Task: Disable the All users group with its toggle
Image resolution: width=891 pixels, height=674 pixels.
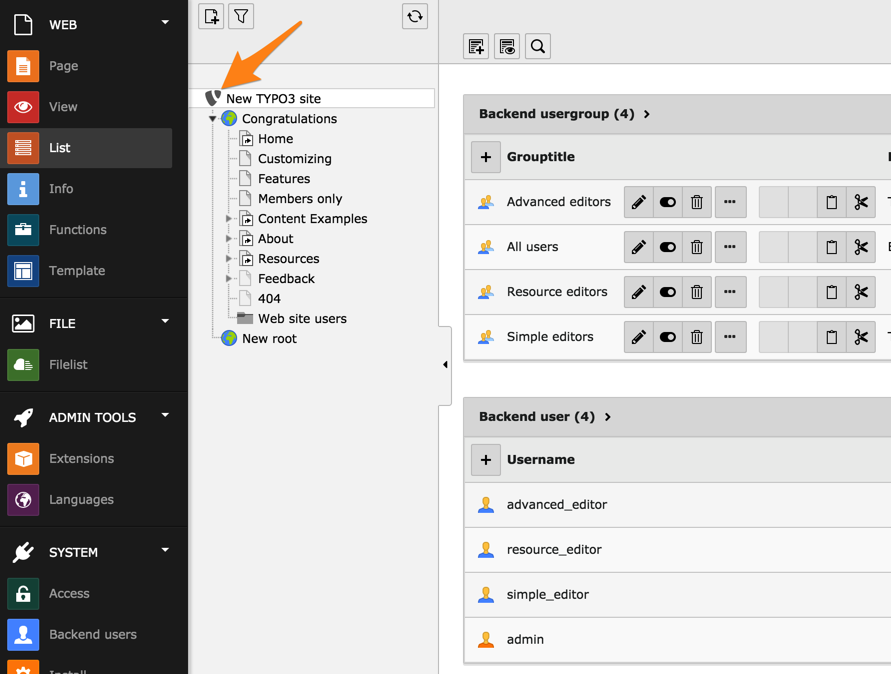Action: point(667,247)
